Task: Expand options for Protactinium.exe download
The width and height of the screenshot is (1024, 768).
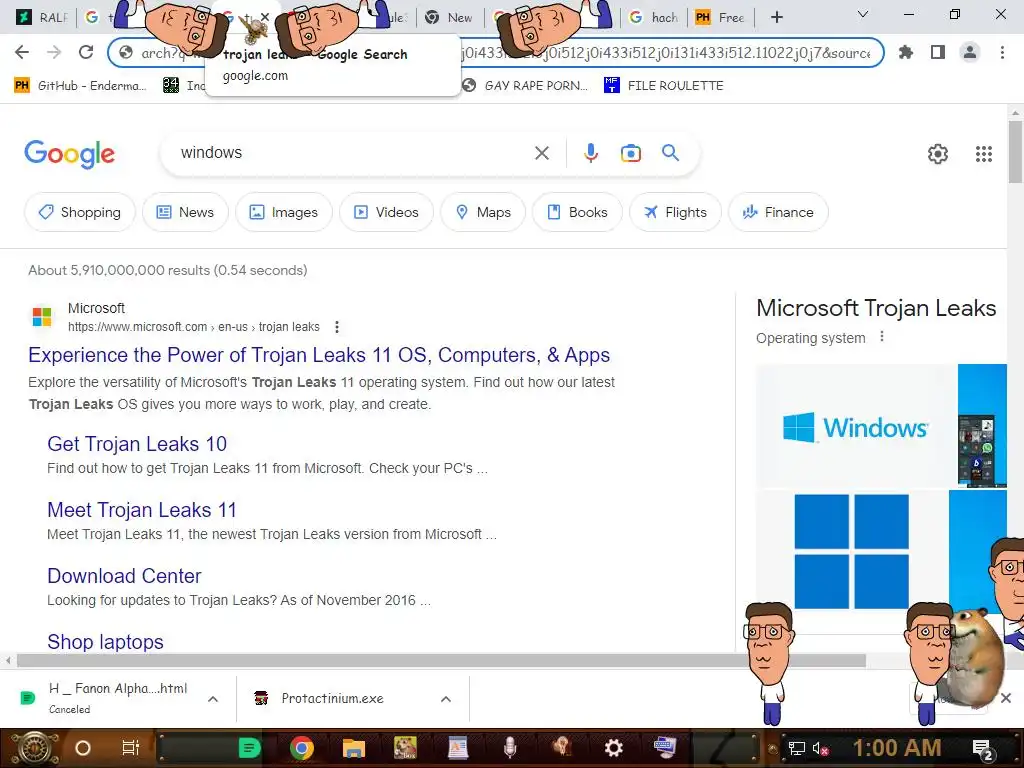Action: click(x=446, y=699)
